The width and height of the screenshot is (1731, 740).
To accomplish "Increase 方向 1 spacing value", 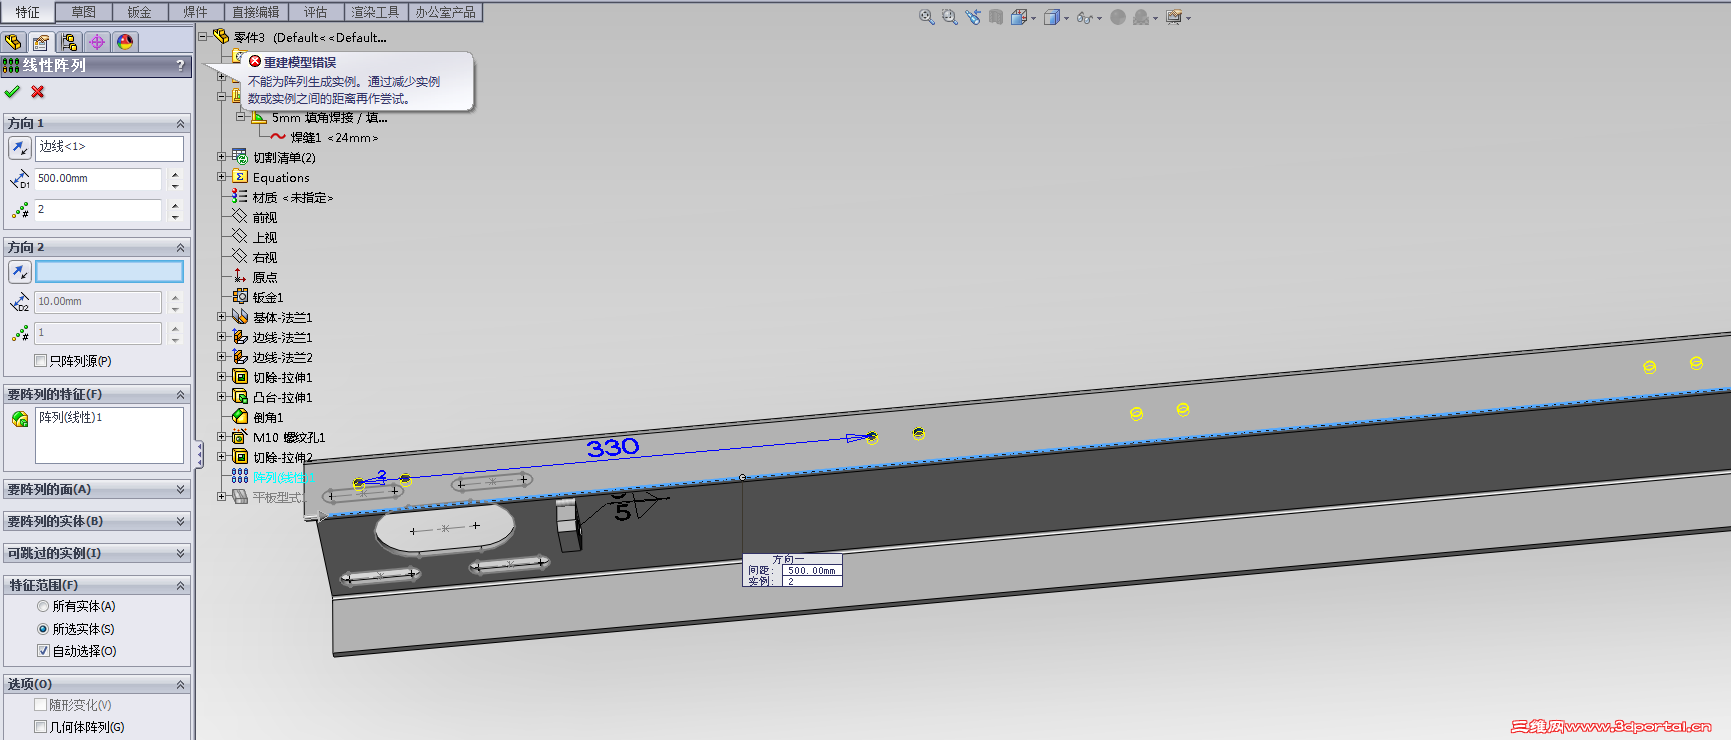I will pyautogui.click(x=175, y=174).
